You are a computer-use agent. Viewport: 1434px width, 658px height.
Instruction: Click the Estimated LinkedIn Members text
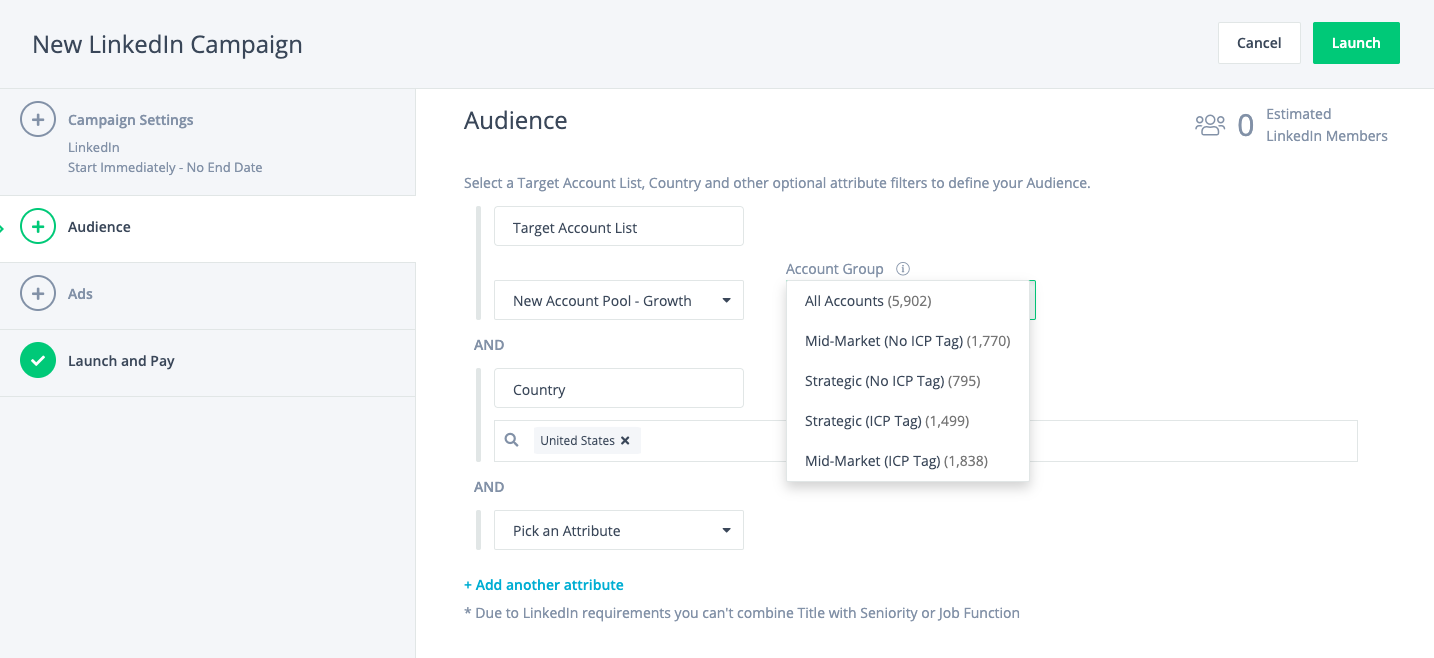click(1326, 125)
